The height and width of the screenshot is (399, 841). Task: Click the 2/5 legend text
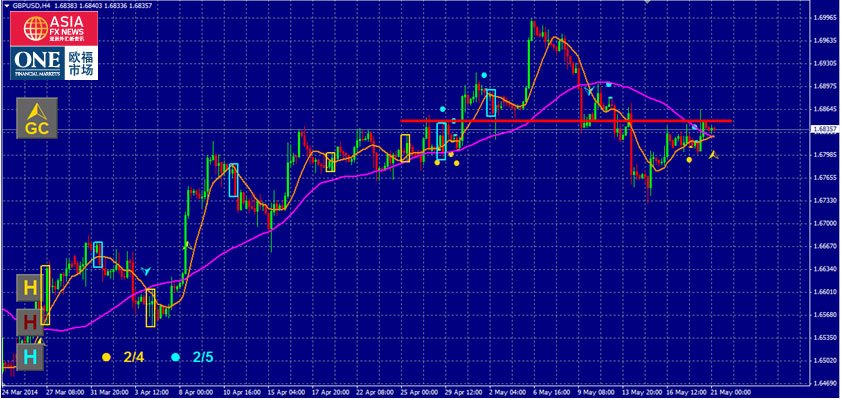pos(203,357)
